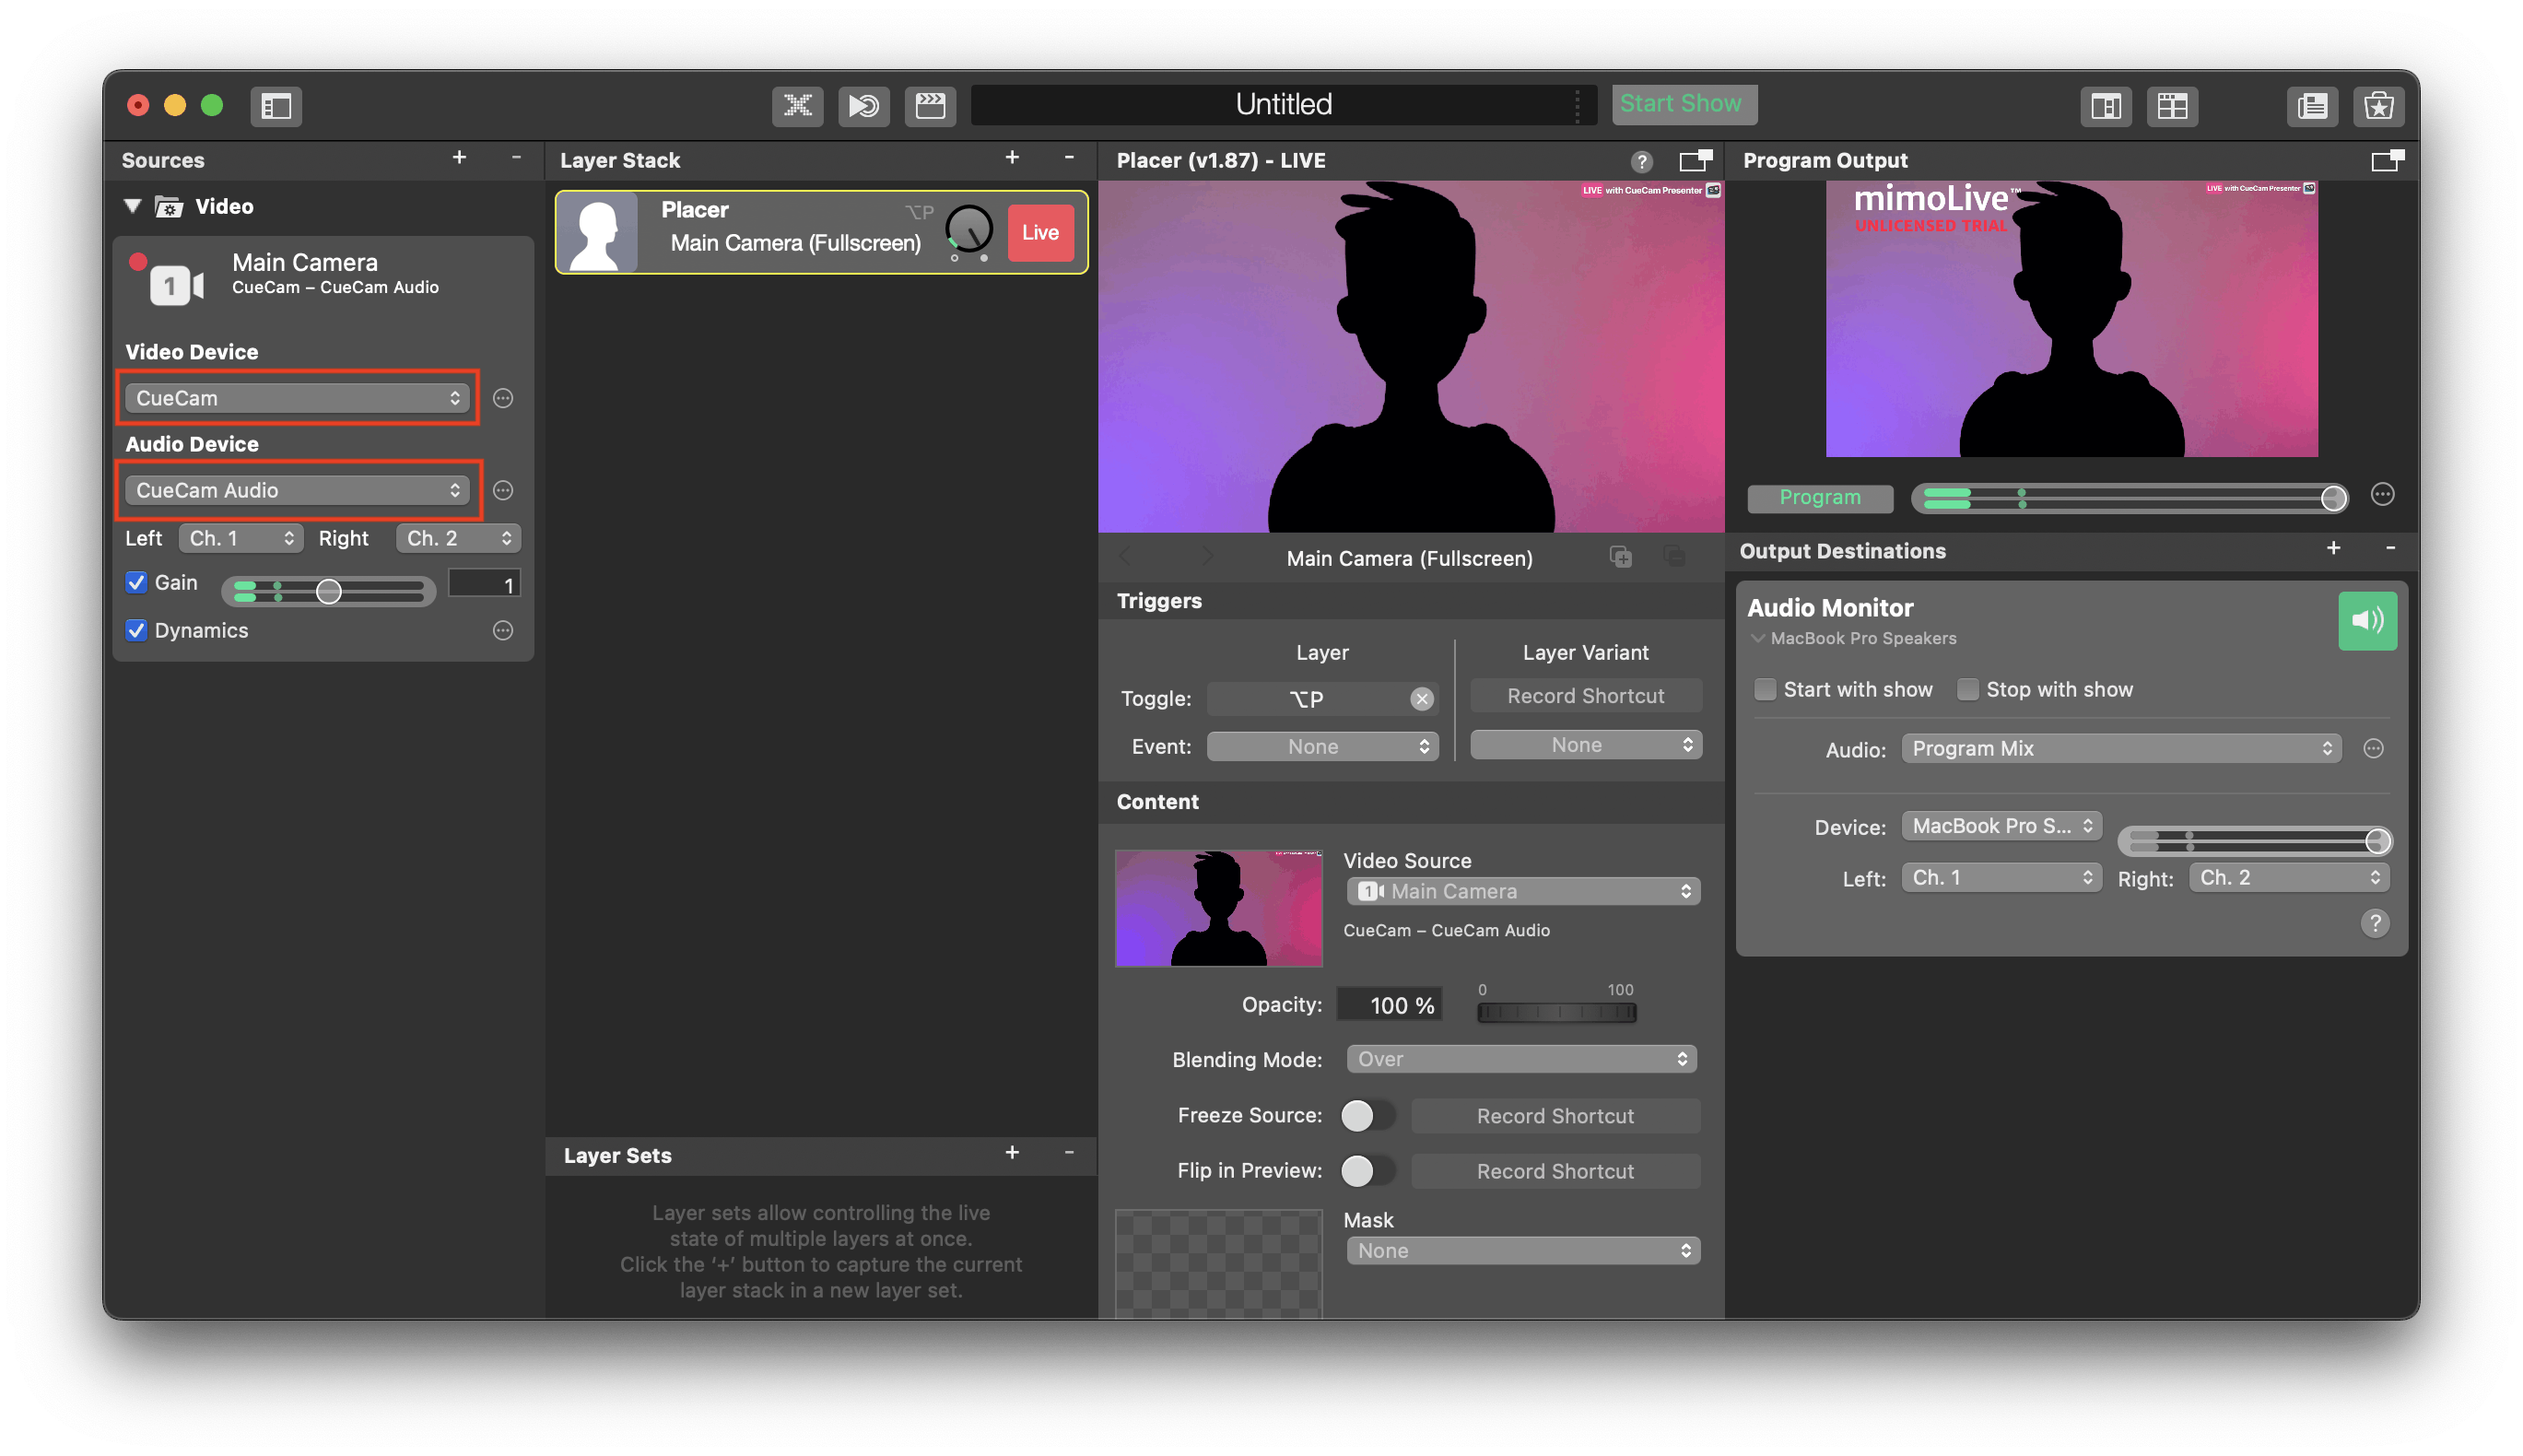Turn on the Freeze Source switch
2523x1456 pixels.
coord(1367,1116)
